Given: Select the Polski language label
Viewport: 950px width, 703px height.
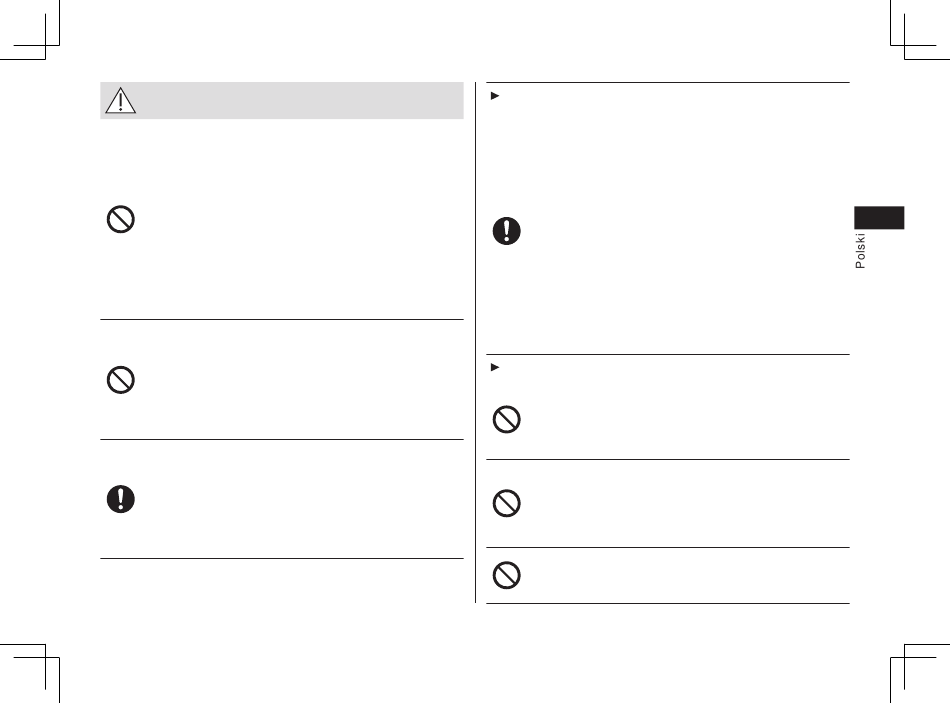Looking at the screenshot, I should point(860,251).
